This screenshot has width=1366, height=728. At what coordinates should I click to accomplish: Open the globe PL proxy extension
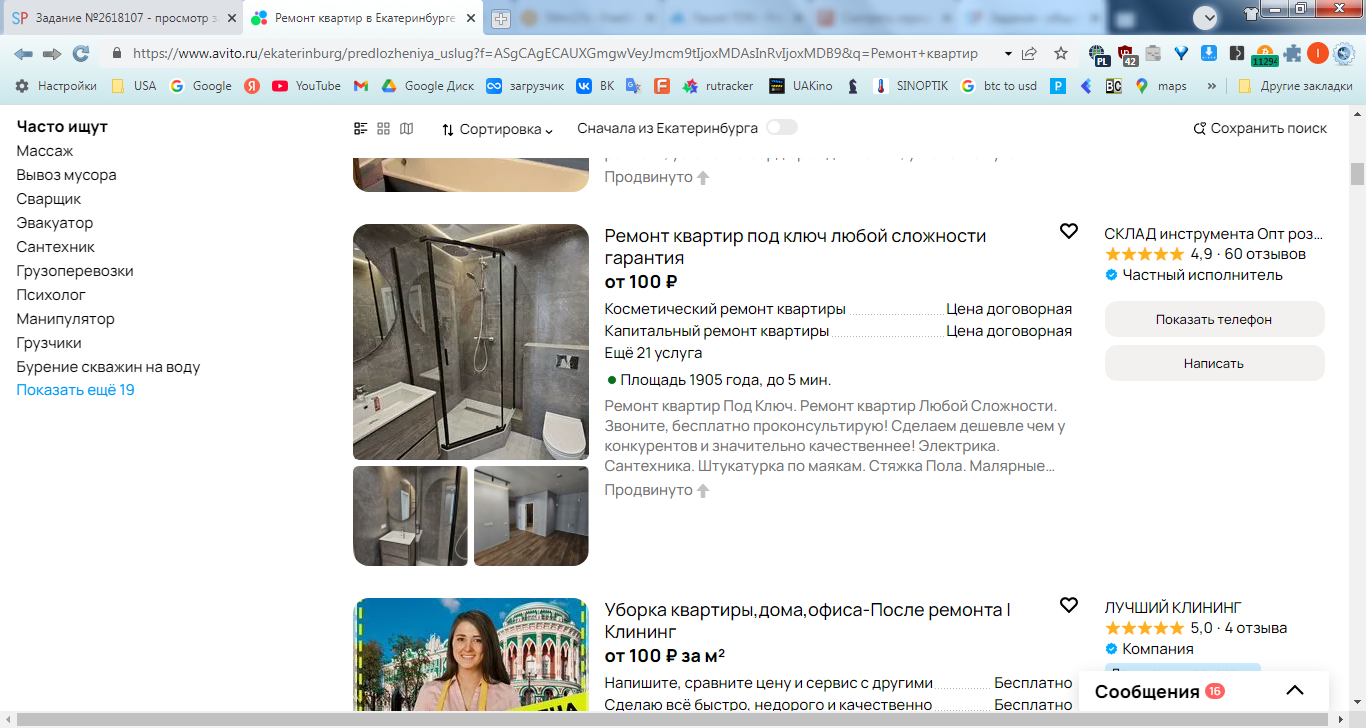[x=1099, y=55]
